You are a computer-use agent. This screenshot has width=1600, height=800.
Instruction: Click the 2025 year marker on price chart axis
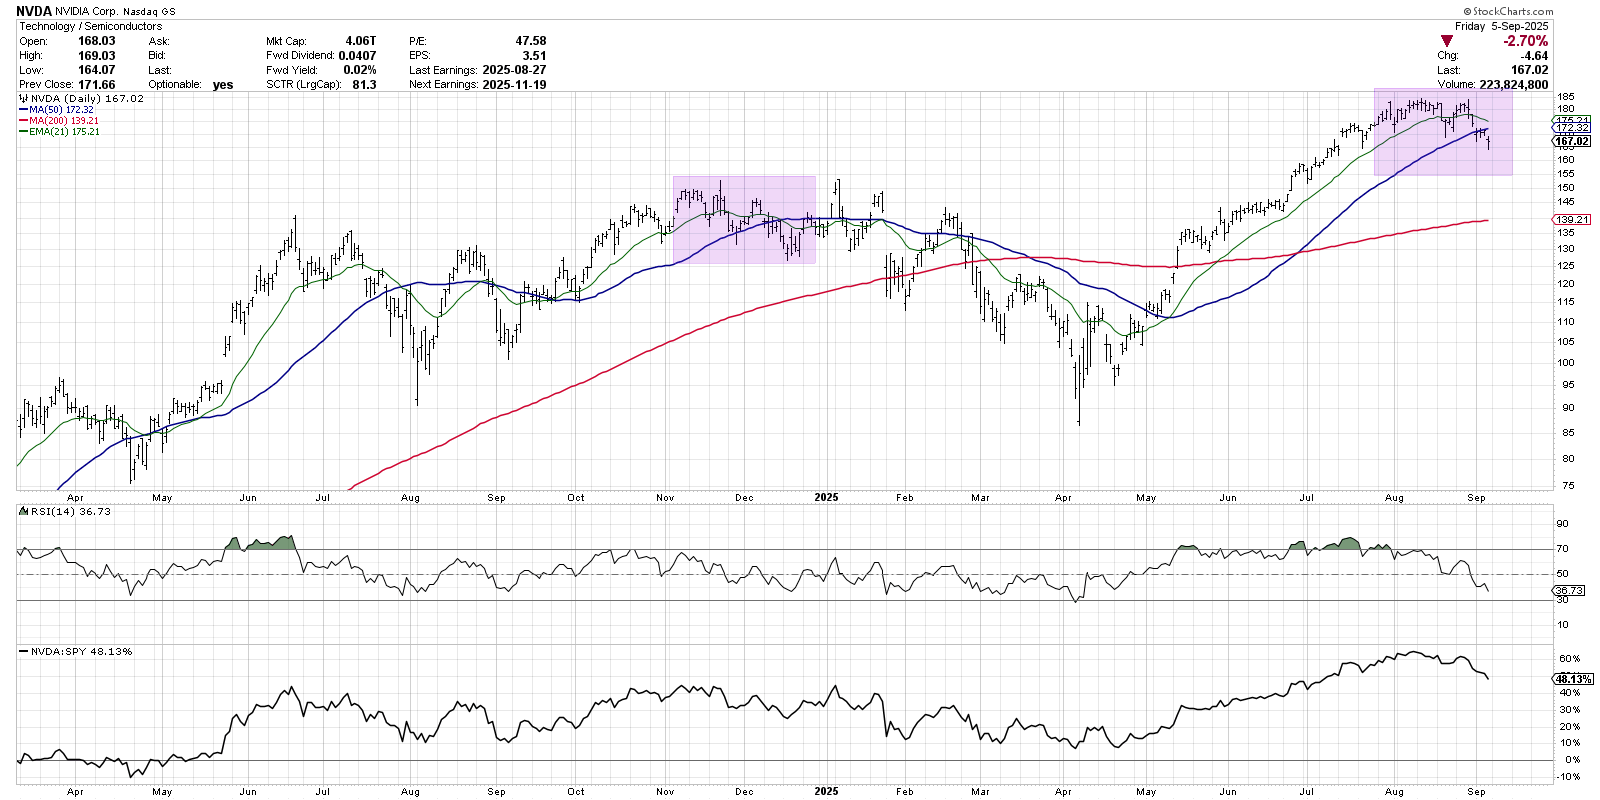826,497
